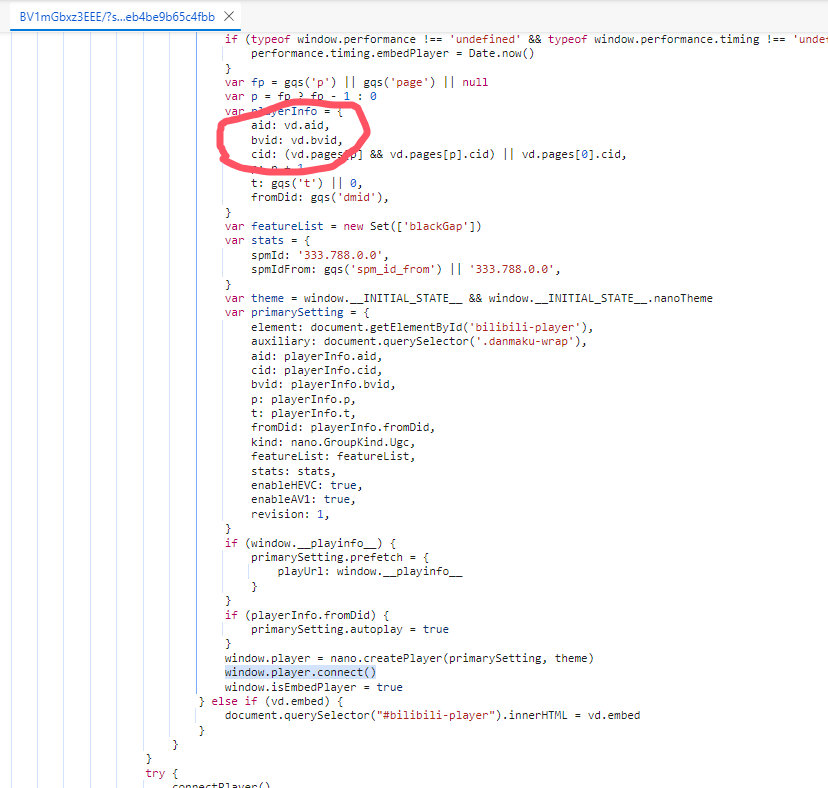Click the 'enableAV1: true,' line
The height and width of the screenshot is (788, 828).
coord(302,499)
